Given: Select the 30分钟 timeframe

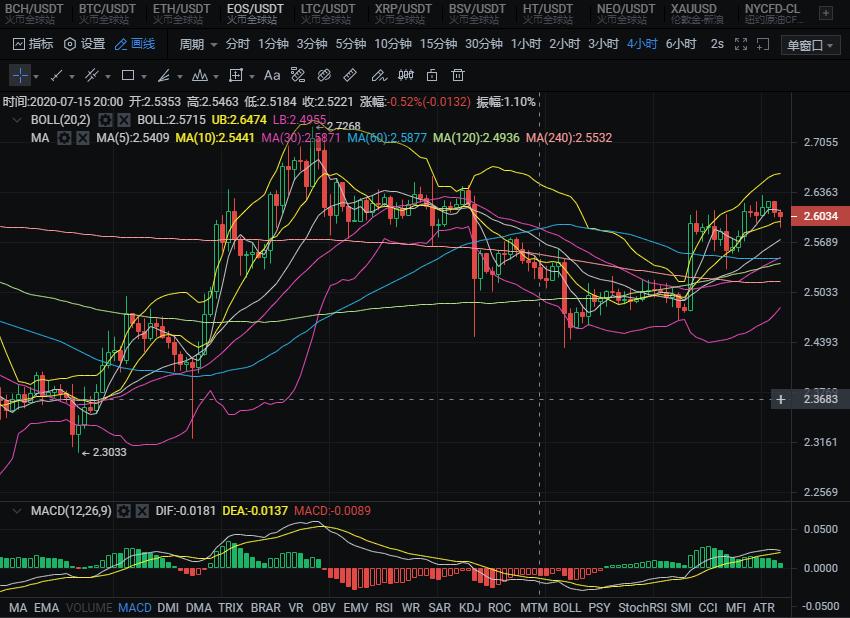Looking at the screenshot, I should pos(484,44).
